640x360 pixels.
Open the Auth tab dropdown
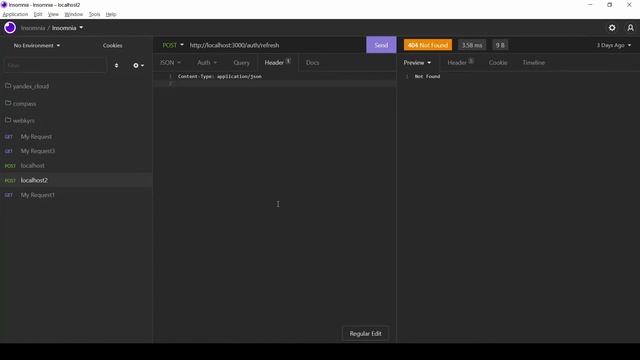click(207, 62)
